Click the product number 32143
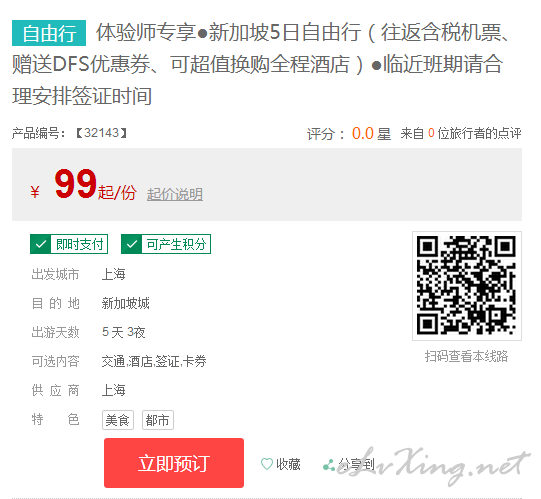This screenshot has height=499, width=541. 101,133
